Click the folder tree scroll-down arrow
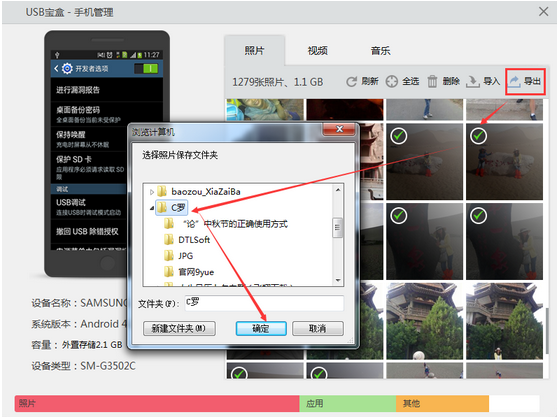Screen dimensions: 560x417 [338, 281]
